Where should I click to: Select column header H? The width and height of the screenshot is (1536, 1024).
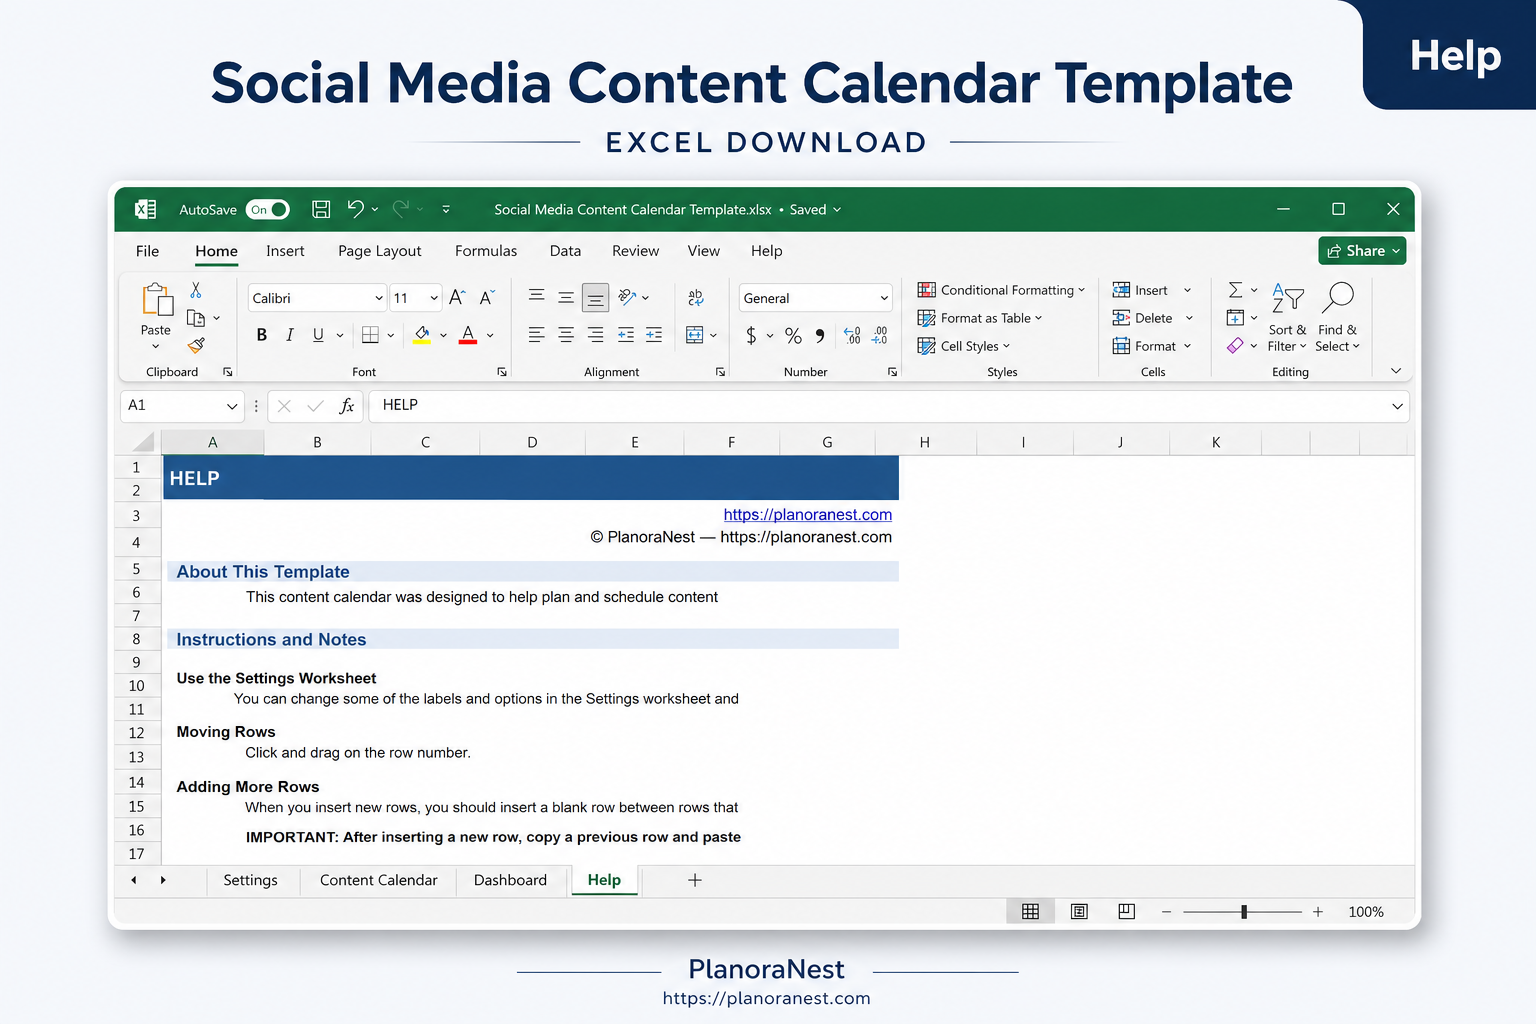coord(925,442)
